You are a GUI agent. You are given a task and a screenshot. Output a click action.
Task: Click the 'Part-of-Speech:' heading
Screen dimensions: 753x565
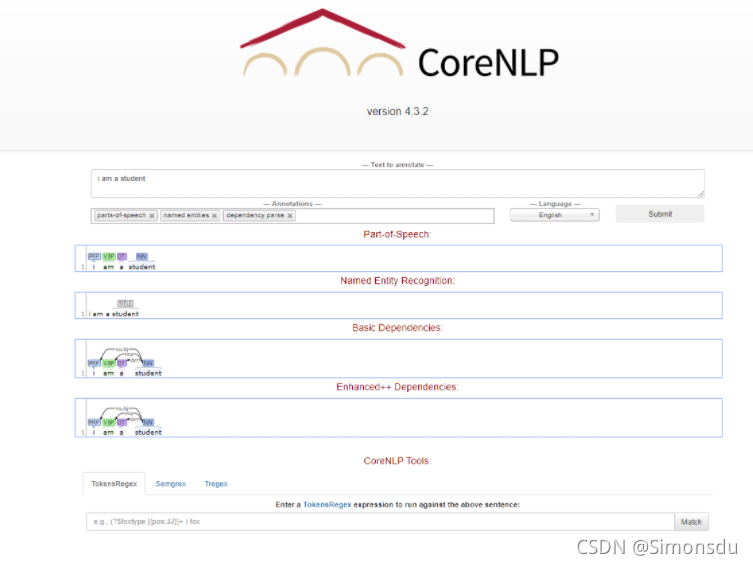click(x=397, y=234)
